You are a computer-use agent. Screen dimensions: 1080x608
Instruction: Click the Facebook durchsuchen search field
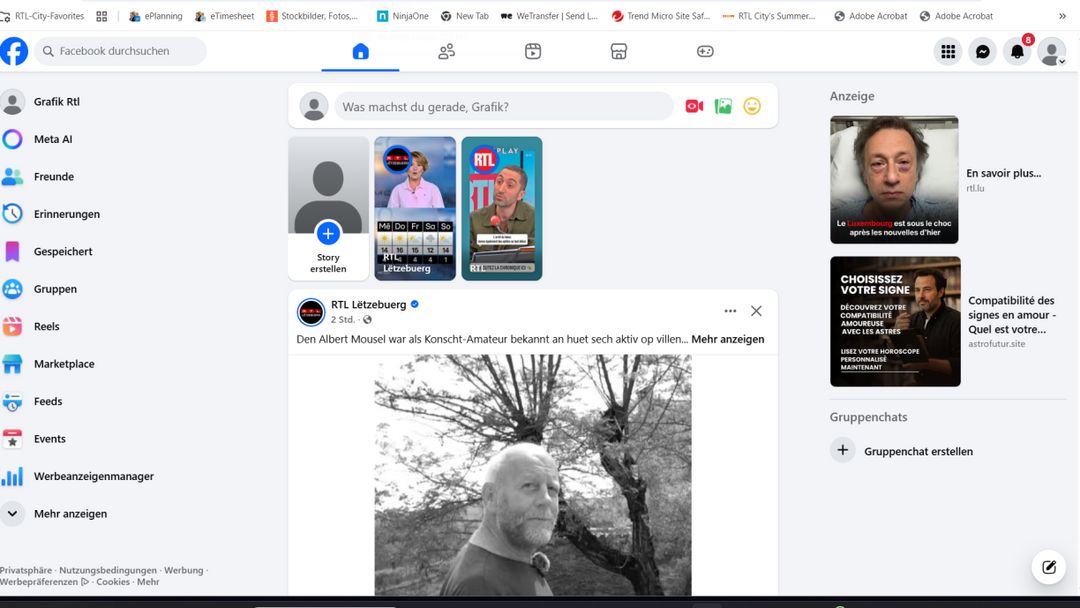pos(122,51)
